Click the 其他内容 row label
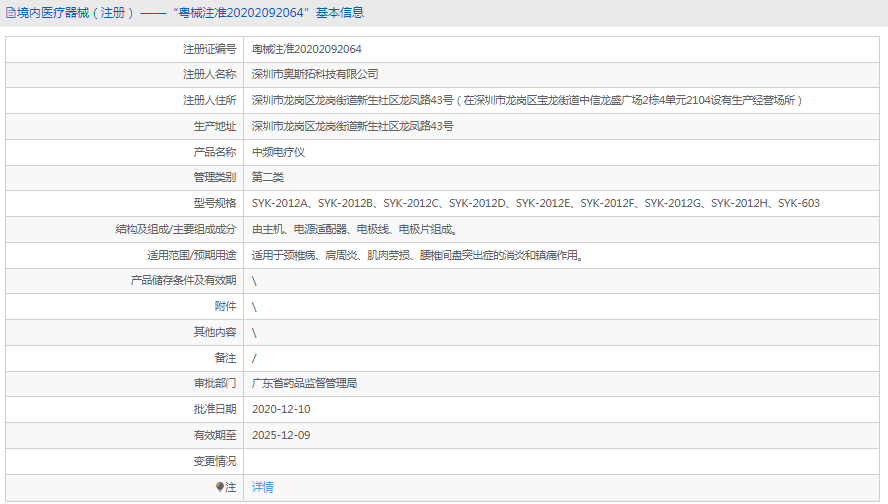This screenshot has height=504, width=888. 215,332
